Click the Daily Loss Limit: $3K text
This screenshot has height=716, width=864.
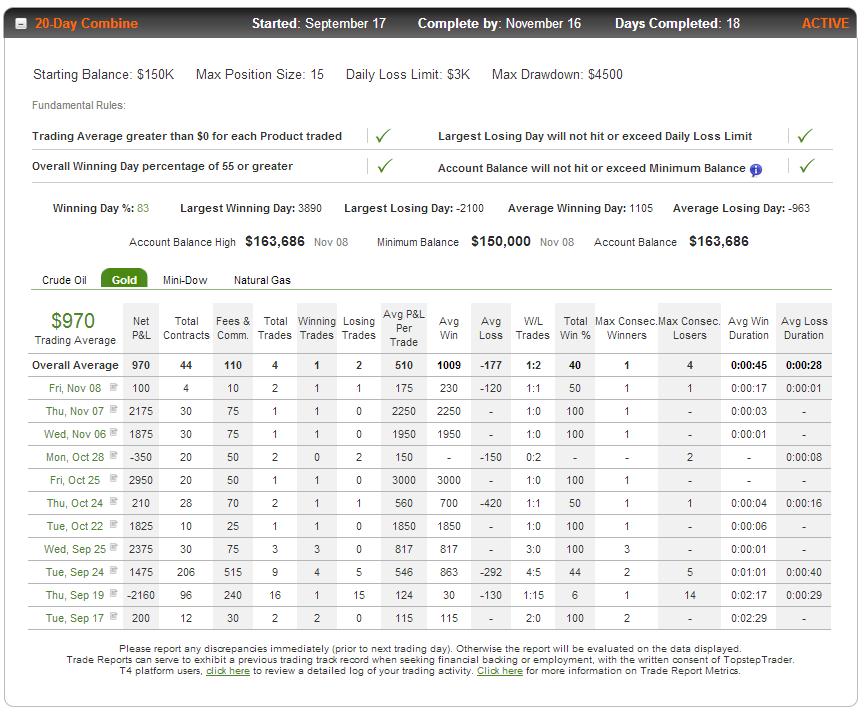coord(408,74)
